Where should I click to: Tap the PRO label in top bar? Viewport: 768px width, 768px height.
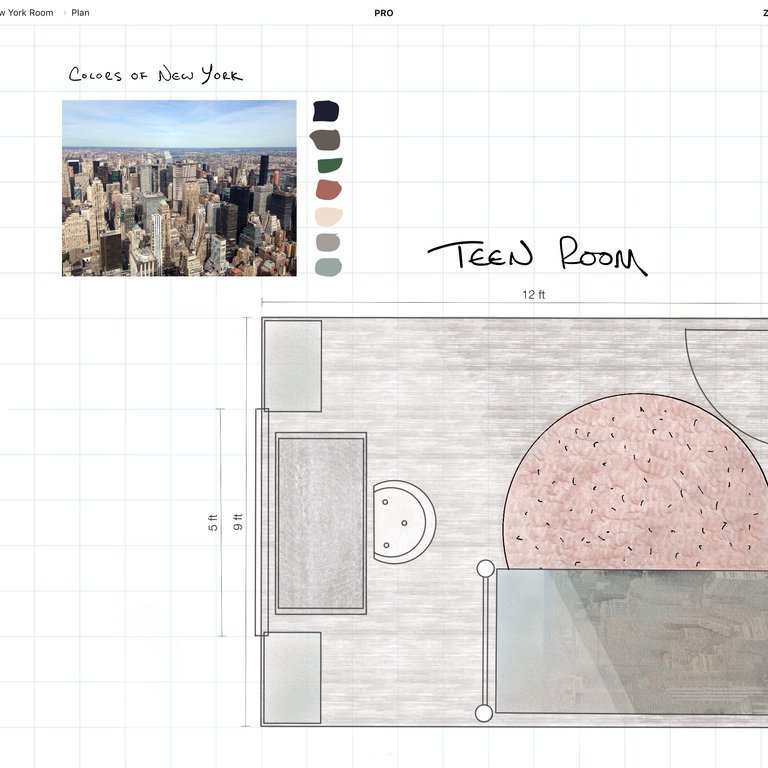pyautogui.click(x=384, y=13)
